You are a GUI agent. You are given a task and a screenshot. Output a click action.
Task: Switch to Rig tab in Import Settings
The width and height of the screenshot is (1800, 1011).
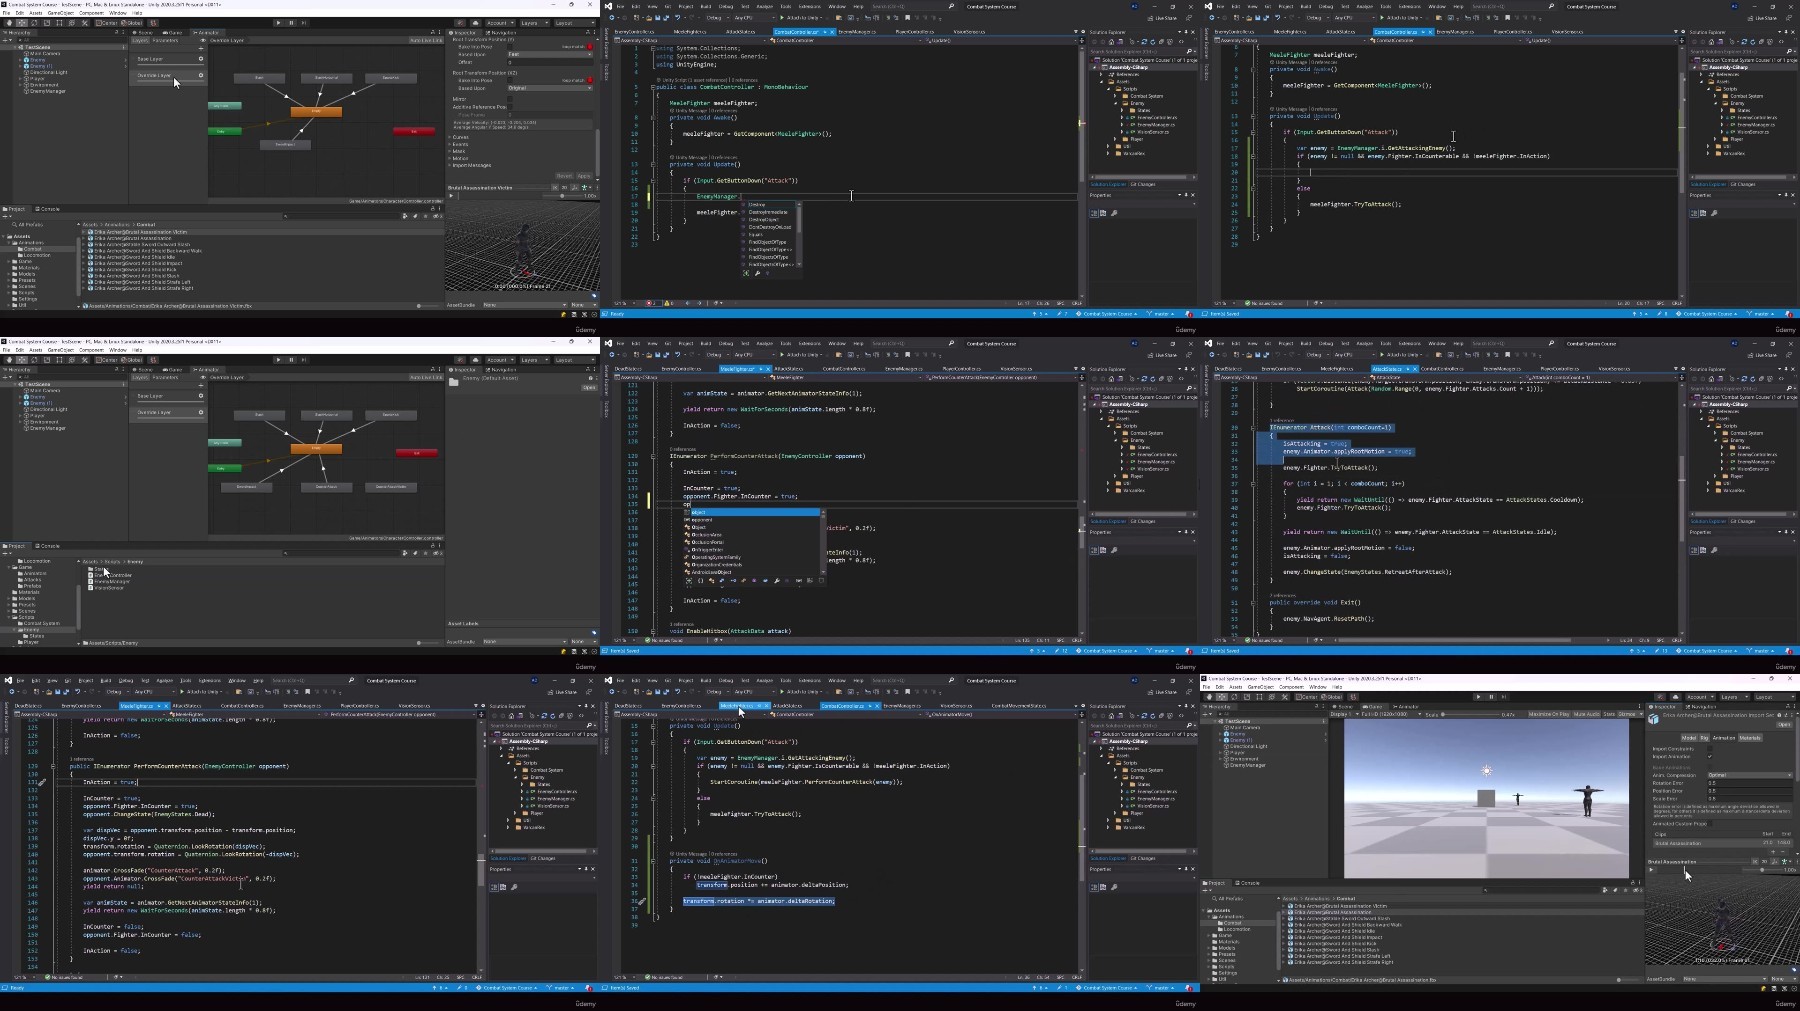click(1704, 738)
